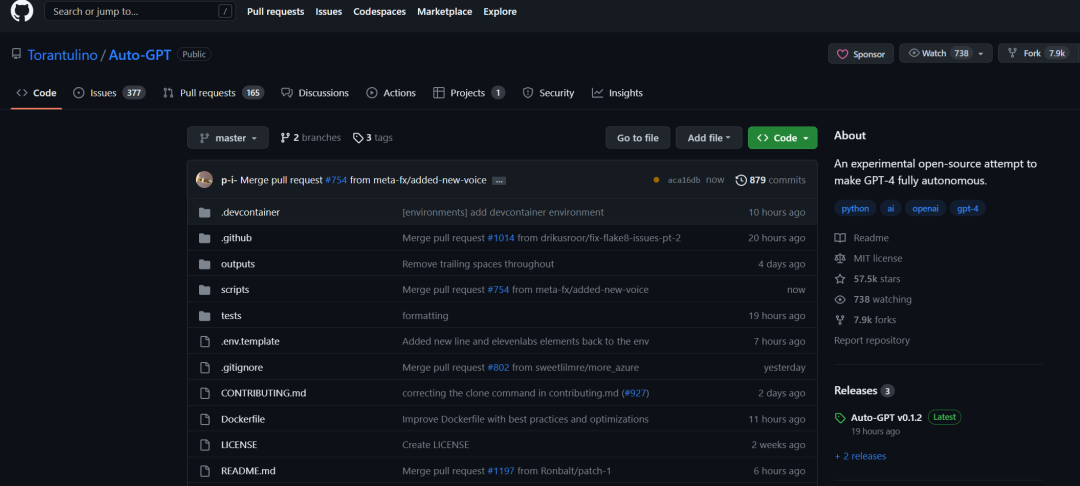Screen dimensions: 1080x486
Task: Open the Discussions tab
Action: [x=315, y=93]
